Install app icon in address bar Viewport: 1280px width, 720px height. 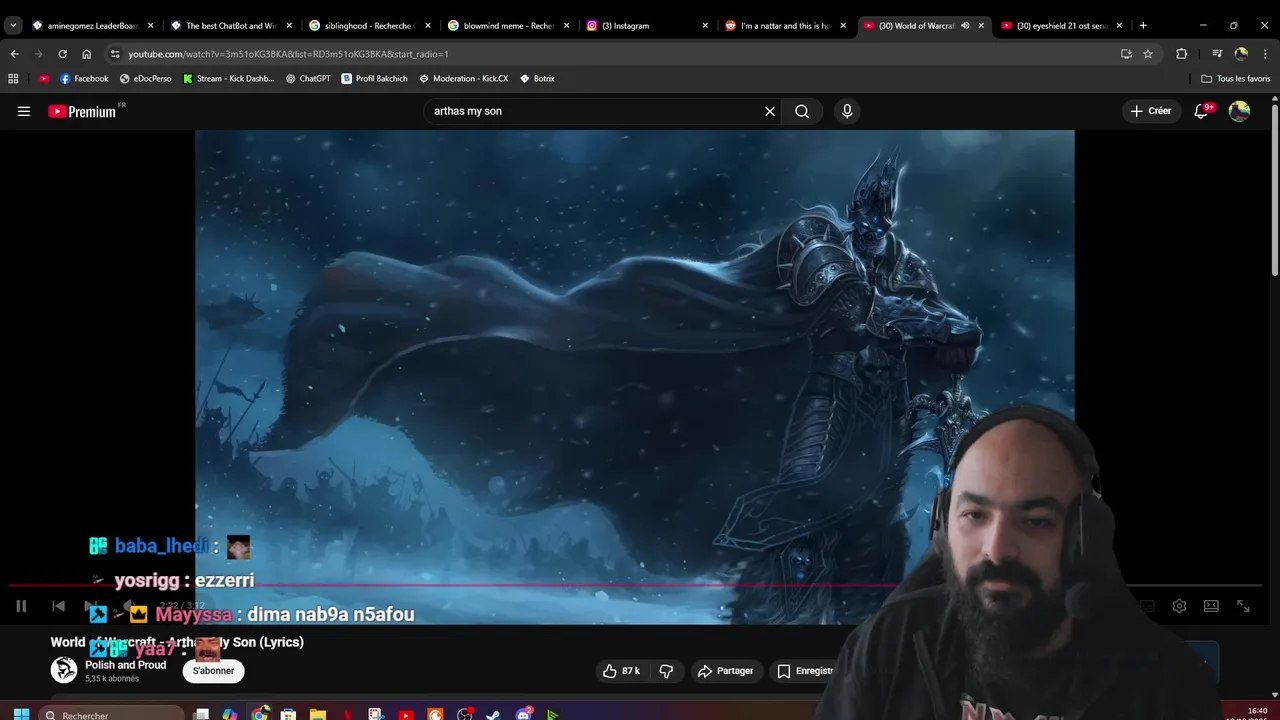point(1126,54)
